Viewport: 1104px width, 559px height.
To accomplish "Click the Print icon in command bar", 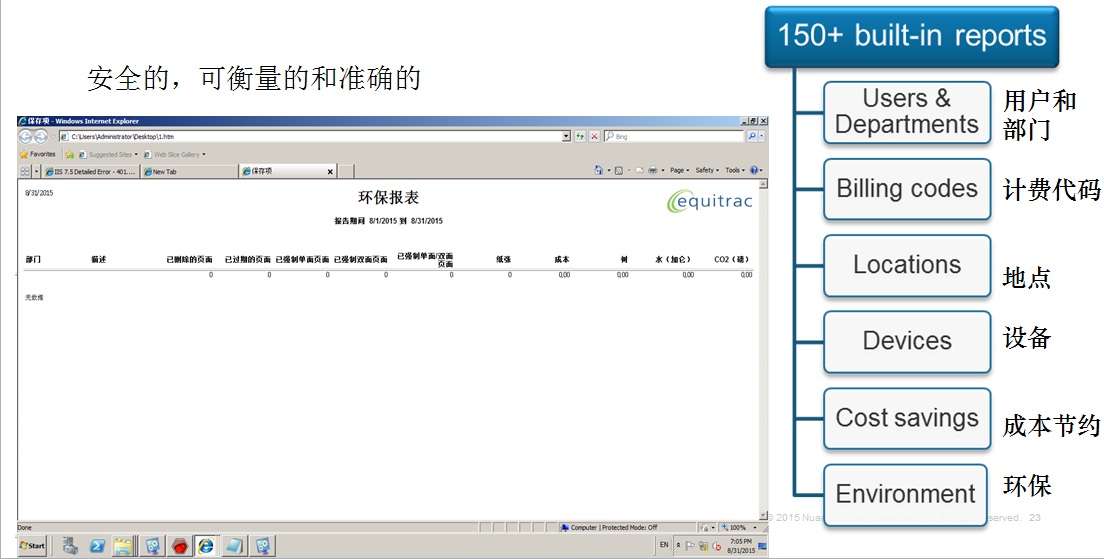I will coord(653,170).
